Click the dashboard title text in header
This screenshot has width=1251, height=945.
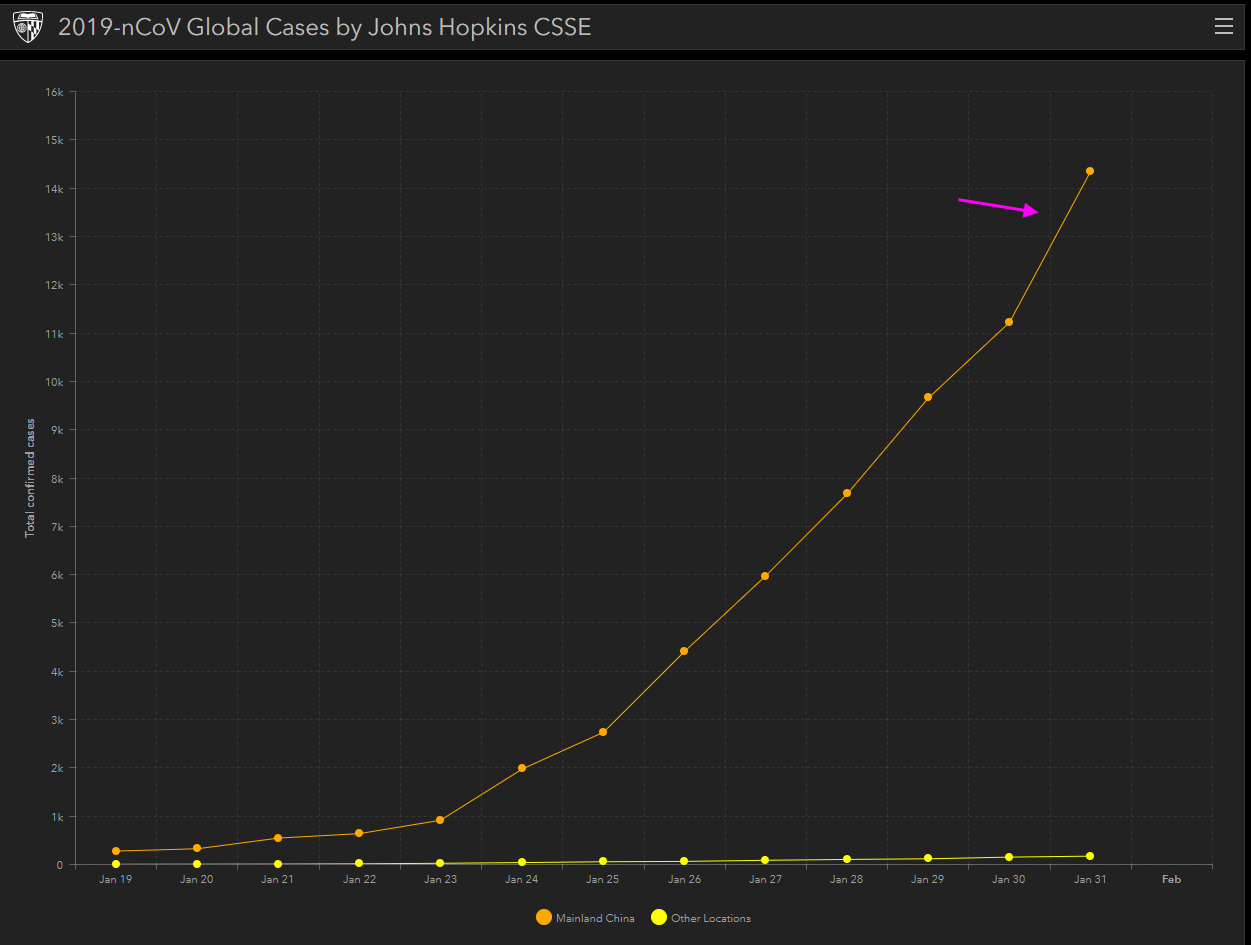tap(324, 27)
